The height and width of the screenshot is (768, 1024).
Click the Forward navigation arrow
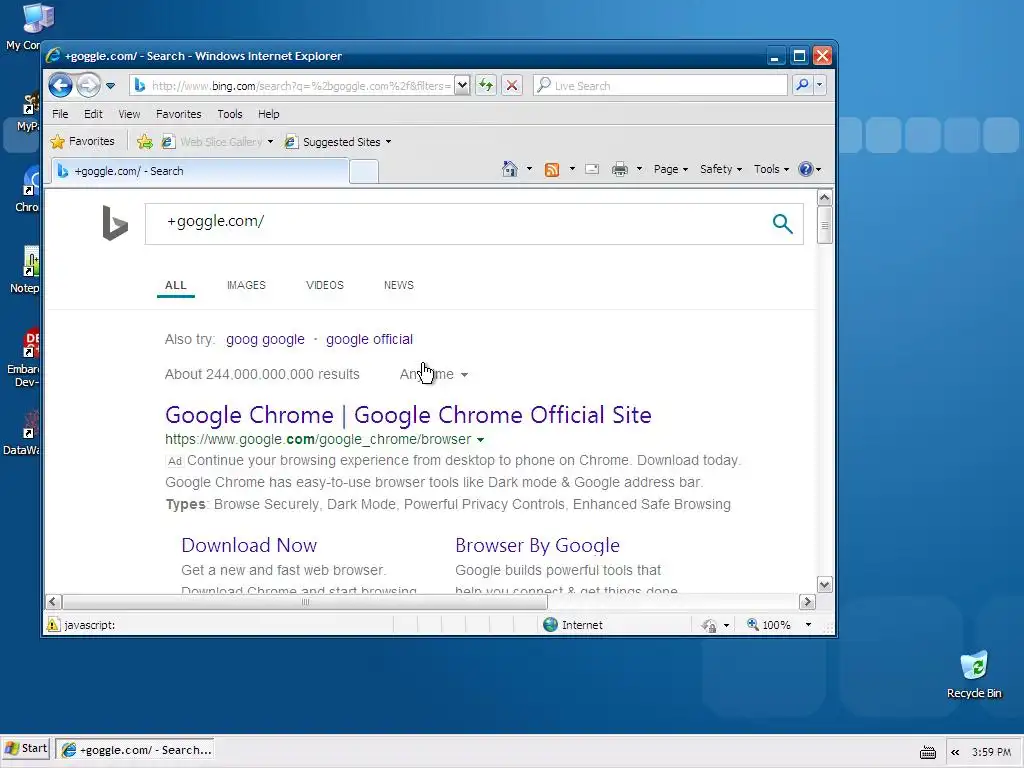88,85
